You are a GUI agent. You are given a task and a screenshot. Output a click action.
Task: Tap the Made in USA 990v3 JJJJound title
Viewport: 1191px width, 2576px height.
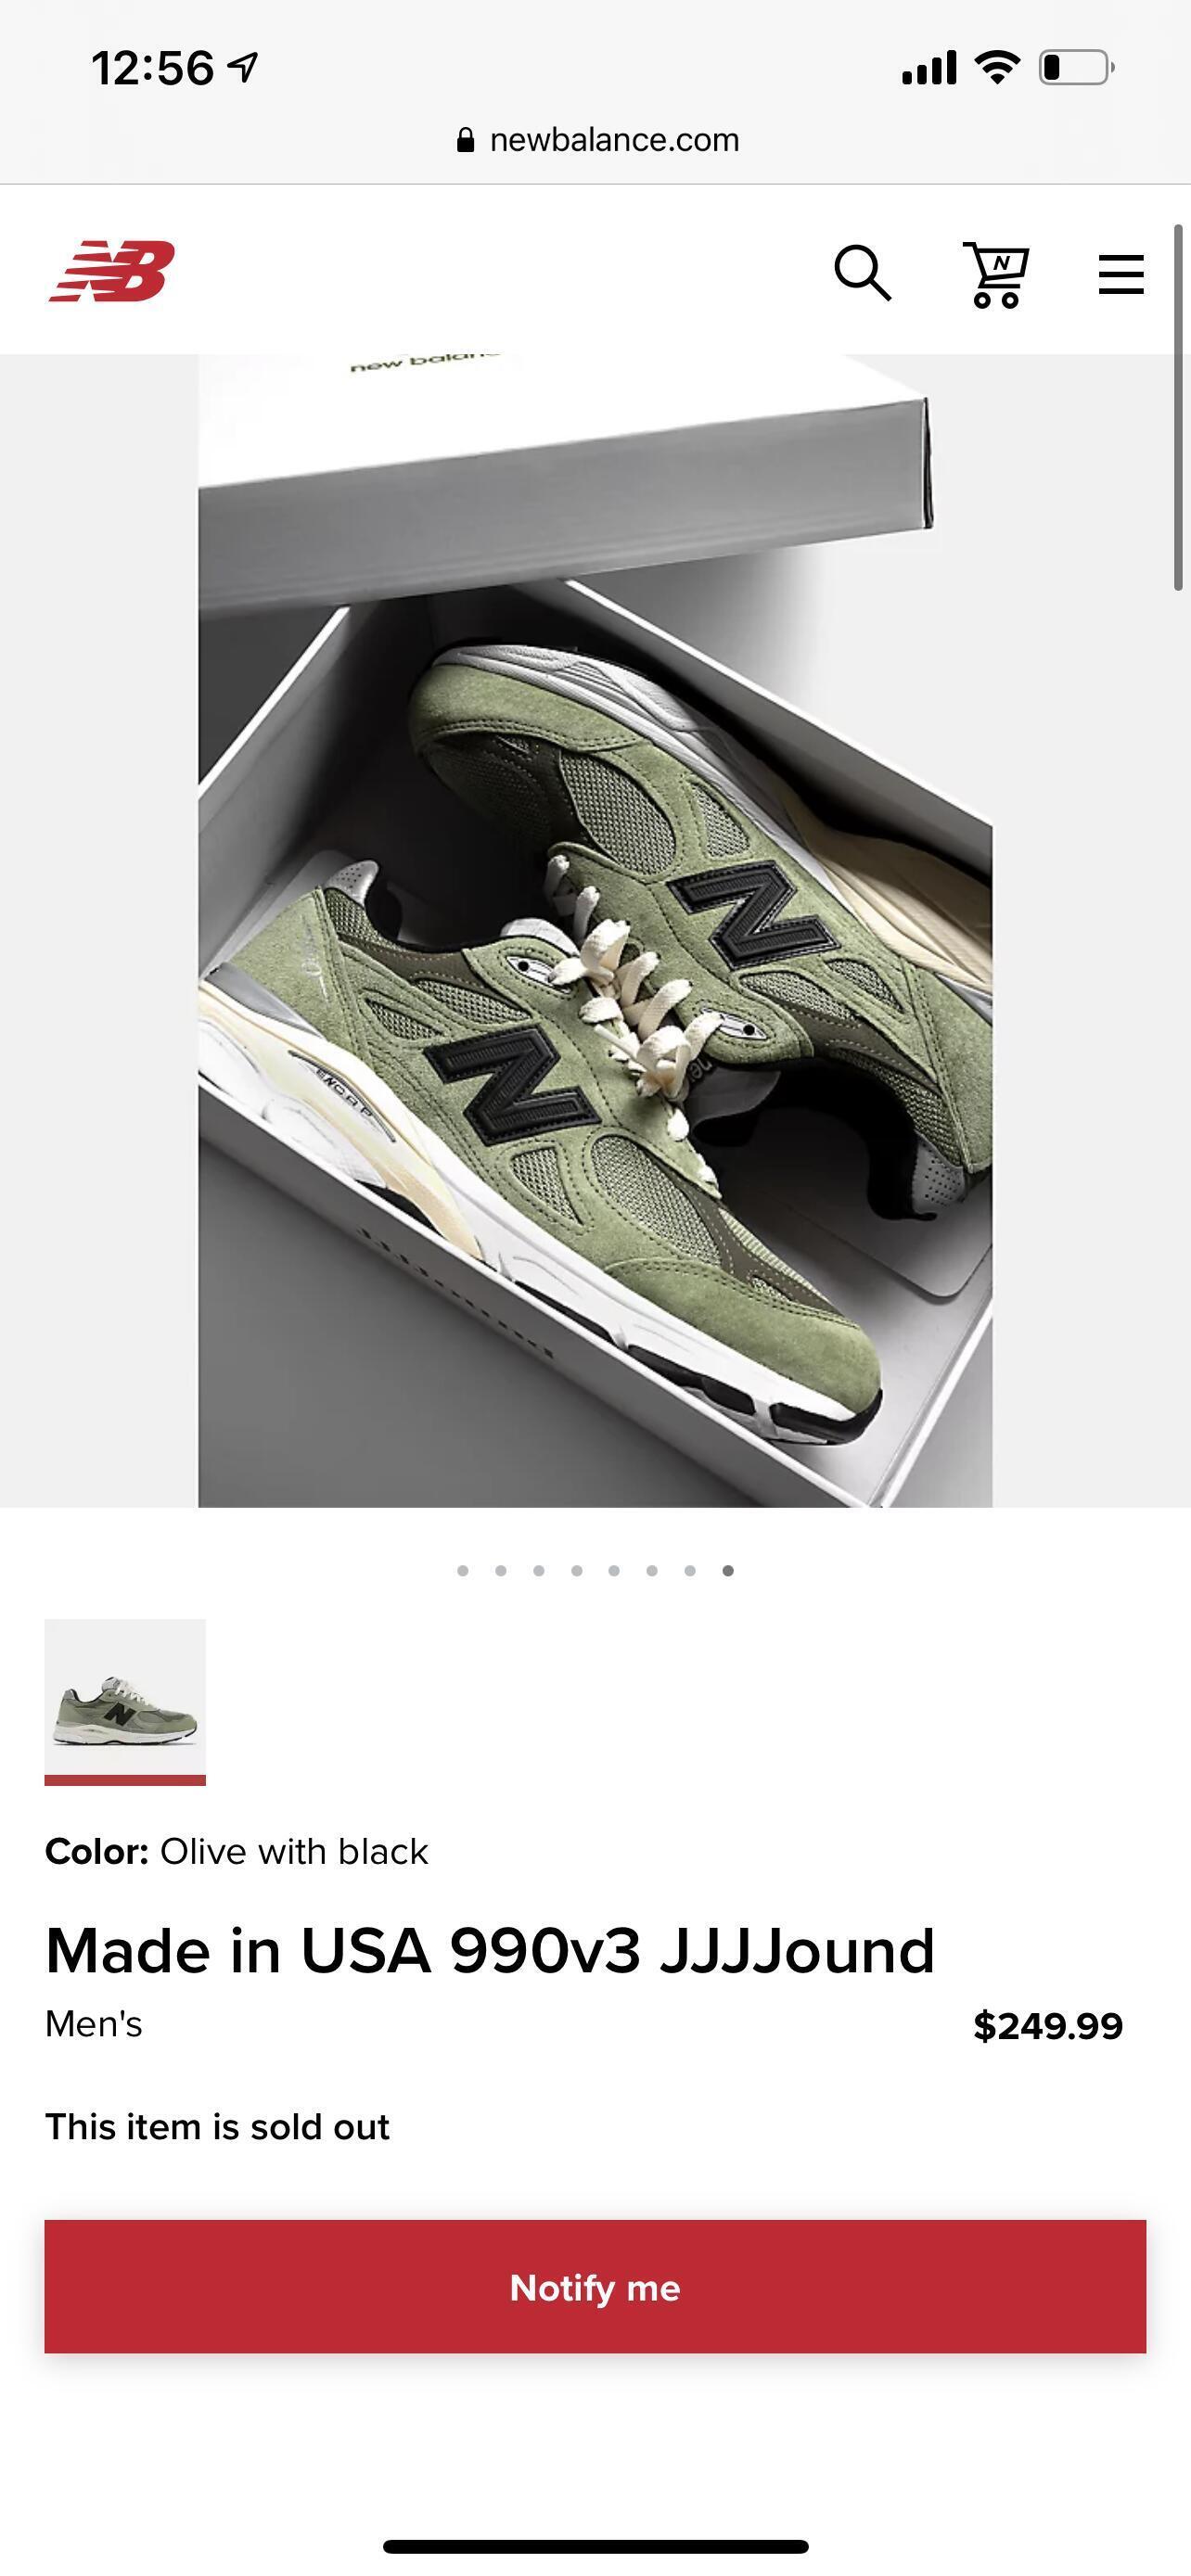point(490,1950)
